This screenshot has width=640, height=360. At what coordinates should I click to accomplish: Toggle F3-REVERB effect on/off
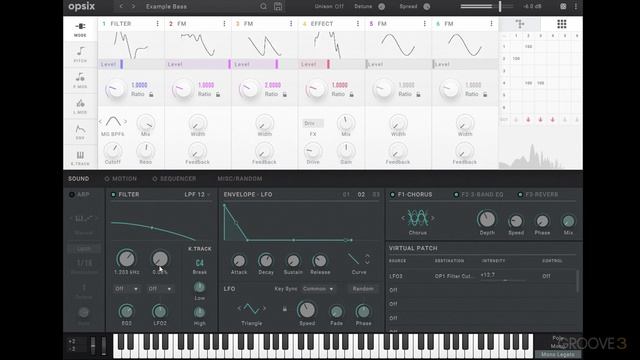pyautogui.click(x=520, y=195)
